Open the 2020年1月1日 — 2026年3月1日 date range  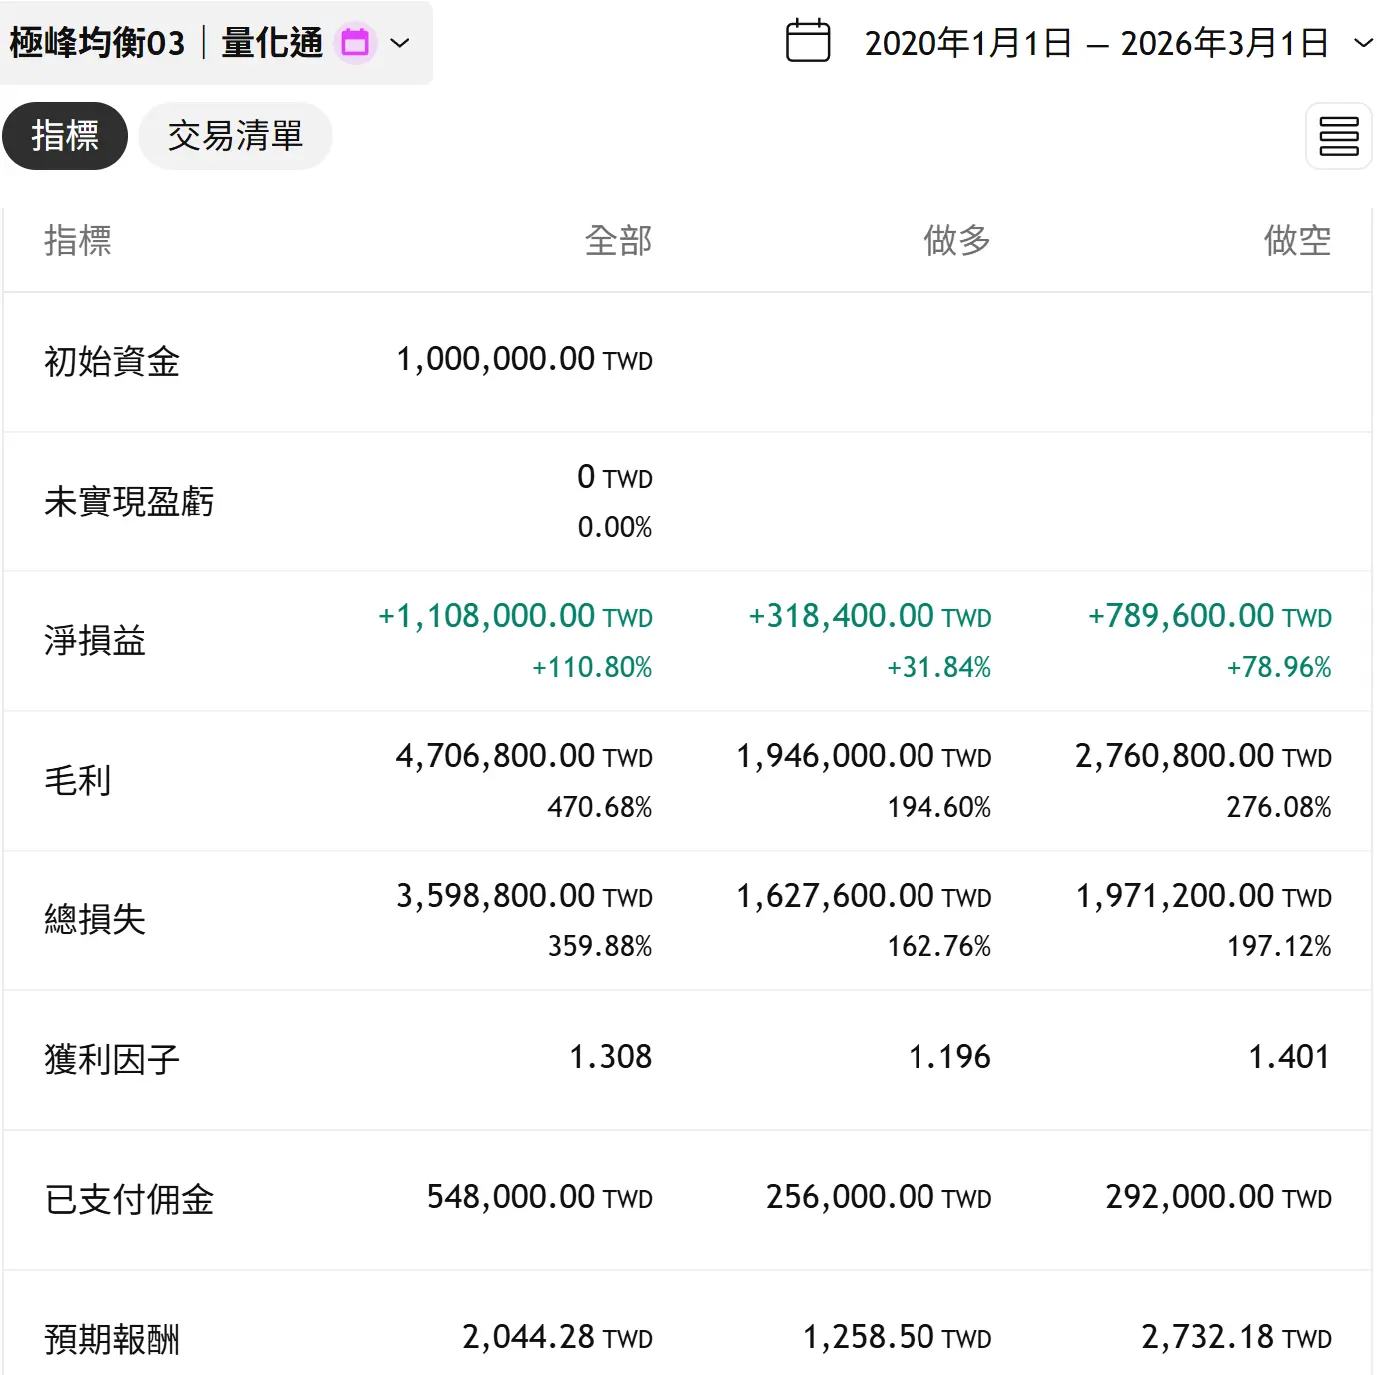1096,43
